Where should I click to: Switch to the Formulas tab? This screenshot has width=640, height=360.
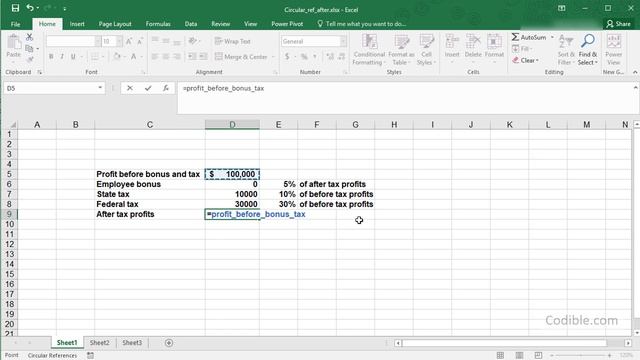coord(158,24)
